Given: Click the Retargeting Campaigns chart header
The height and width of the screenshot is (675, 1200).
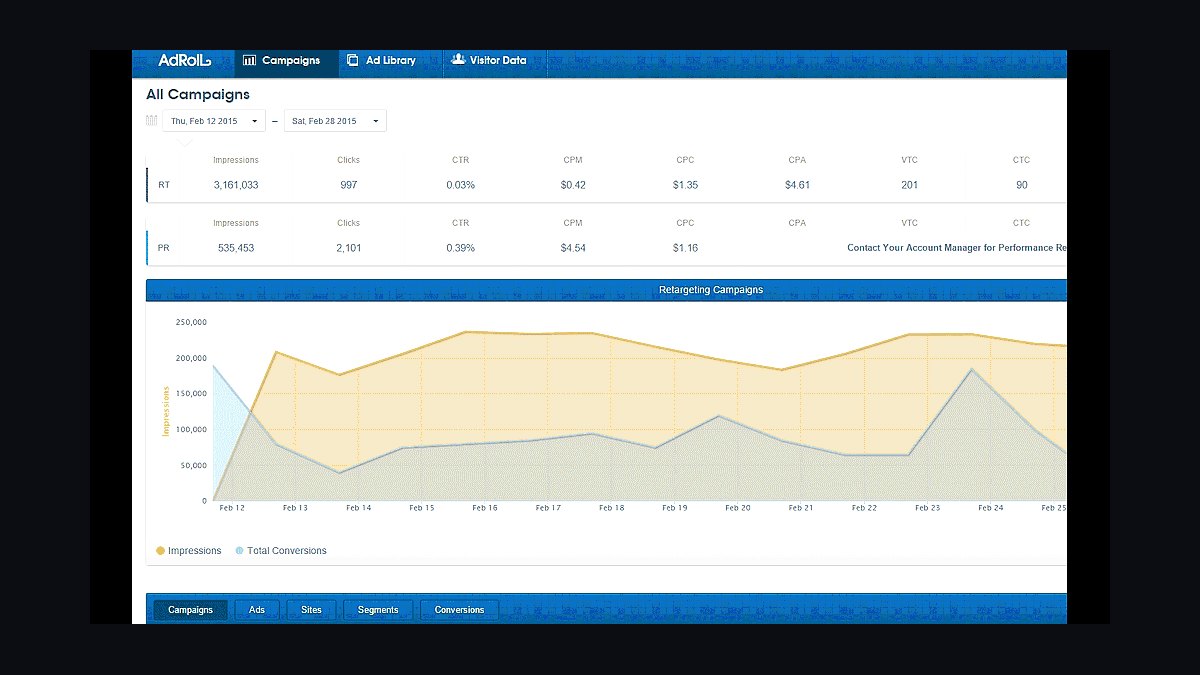Looking at the screenshot, I should [x=606, y=290].
